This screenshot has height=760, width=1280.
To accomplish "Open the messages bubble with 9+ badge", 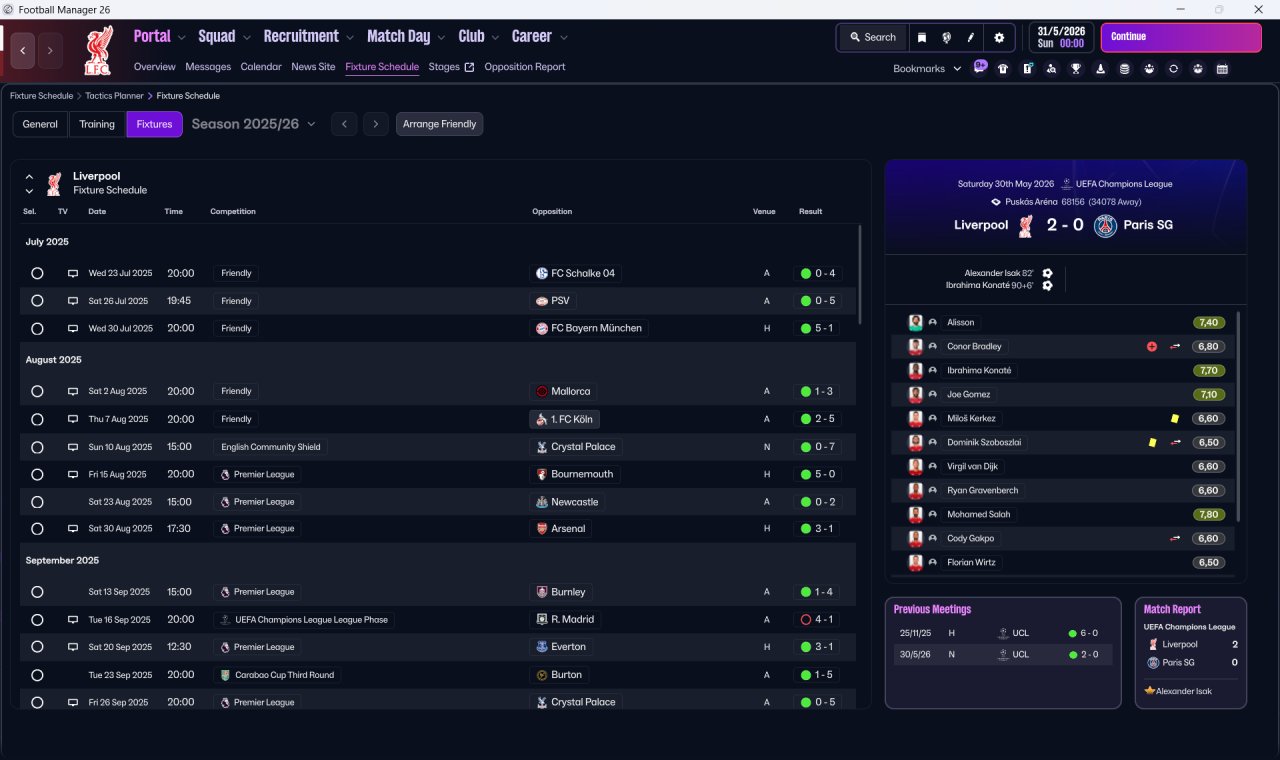I will (x=980, y=67).
